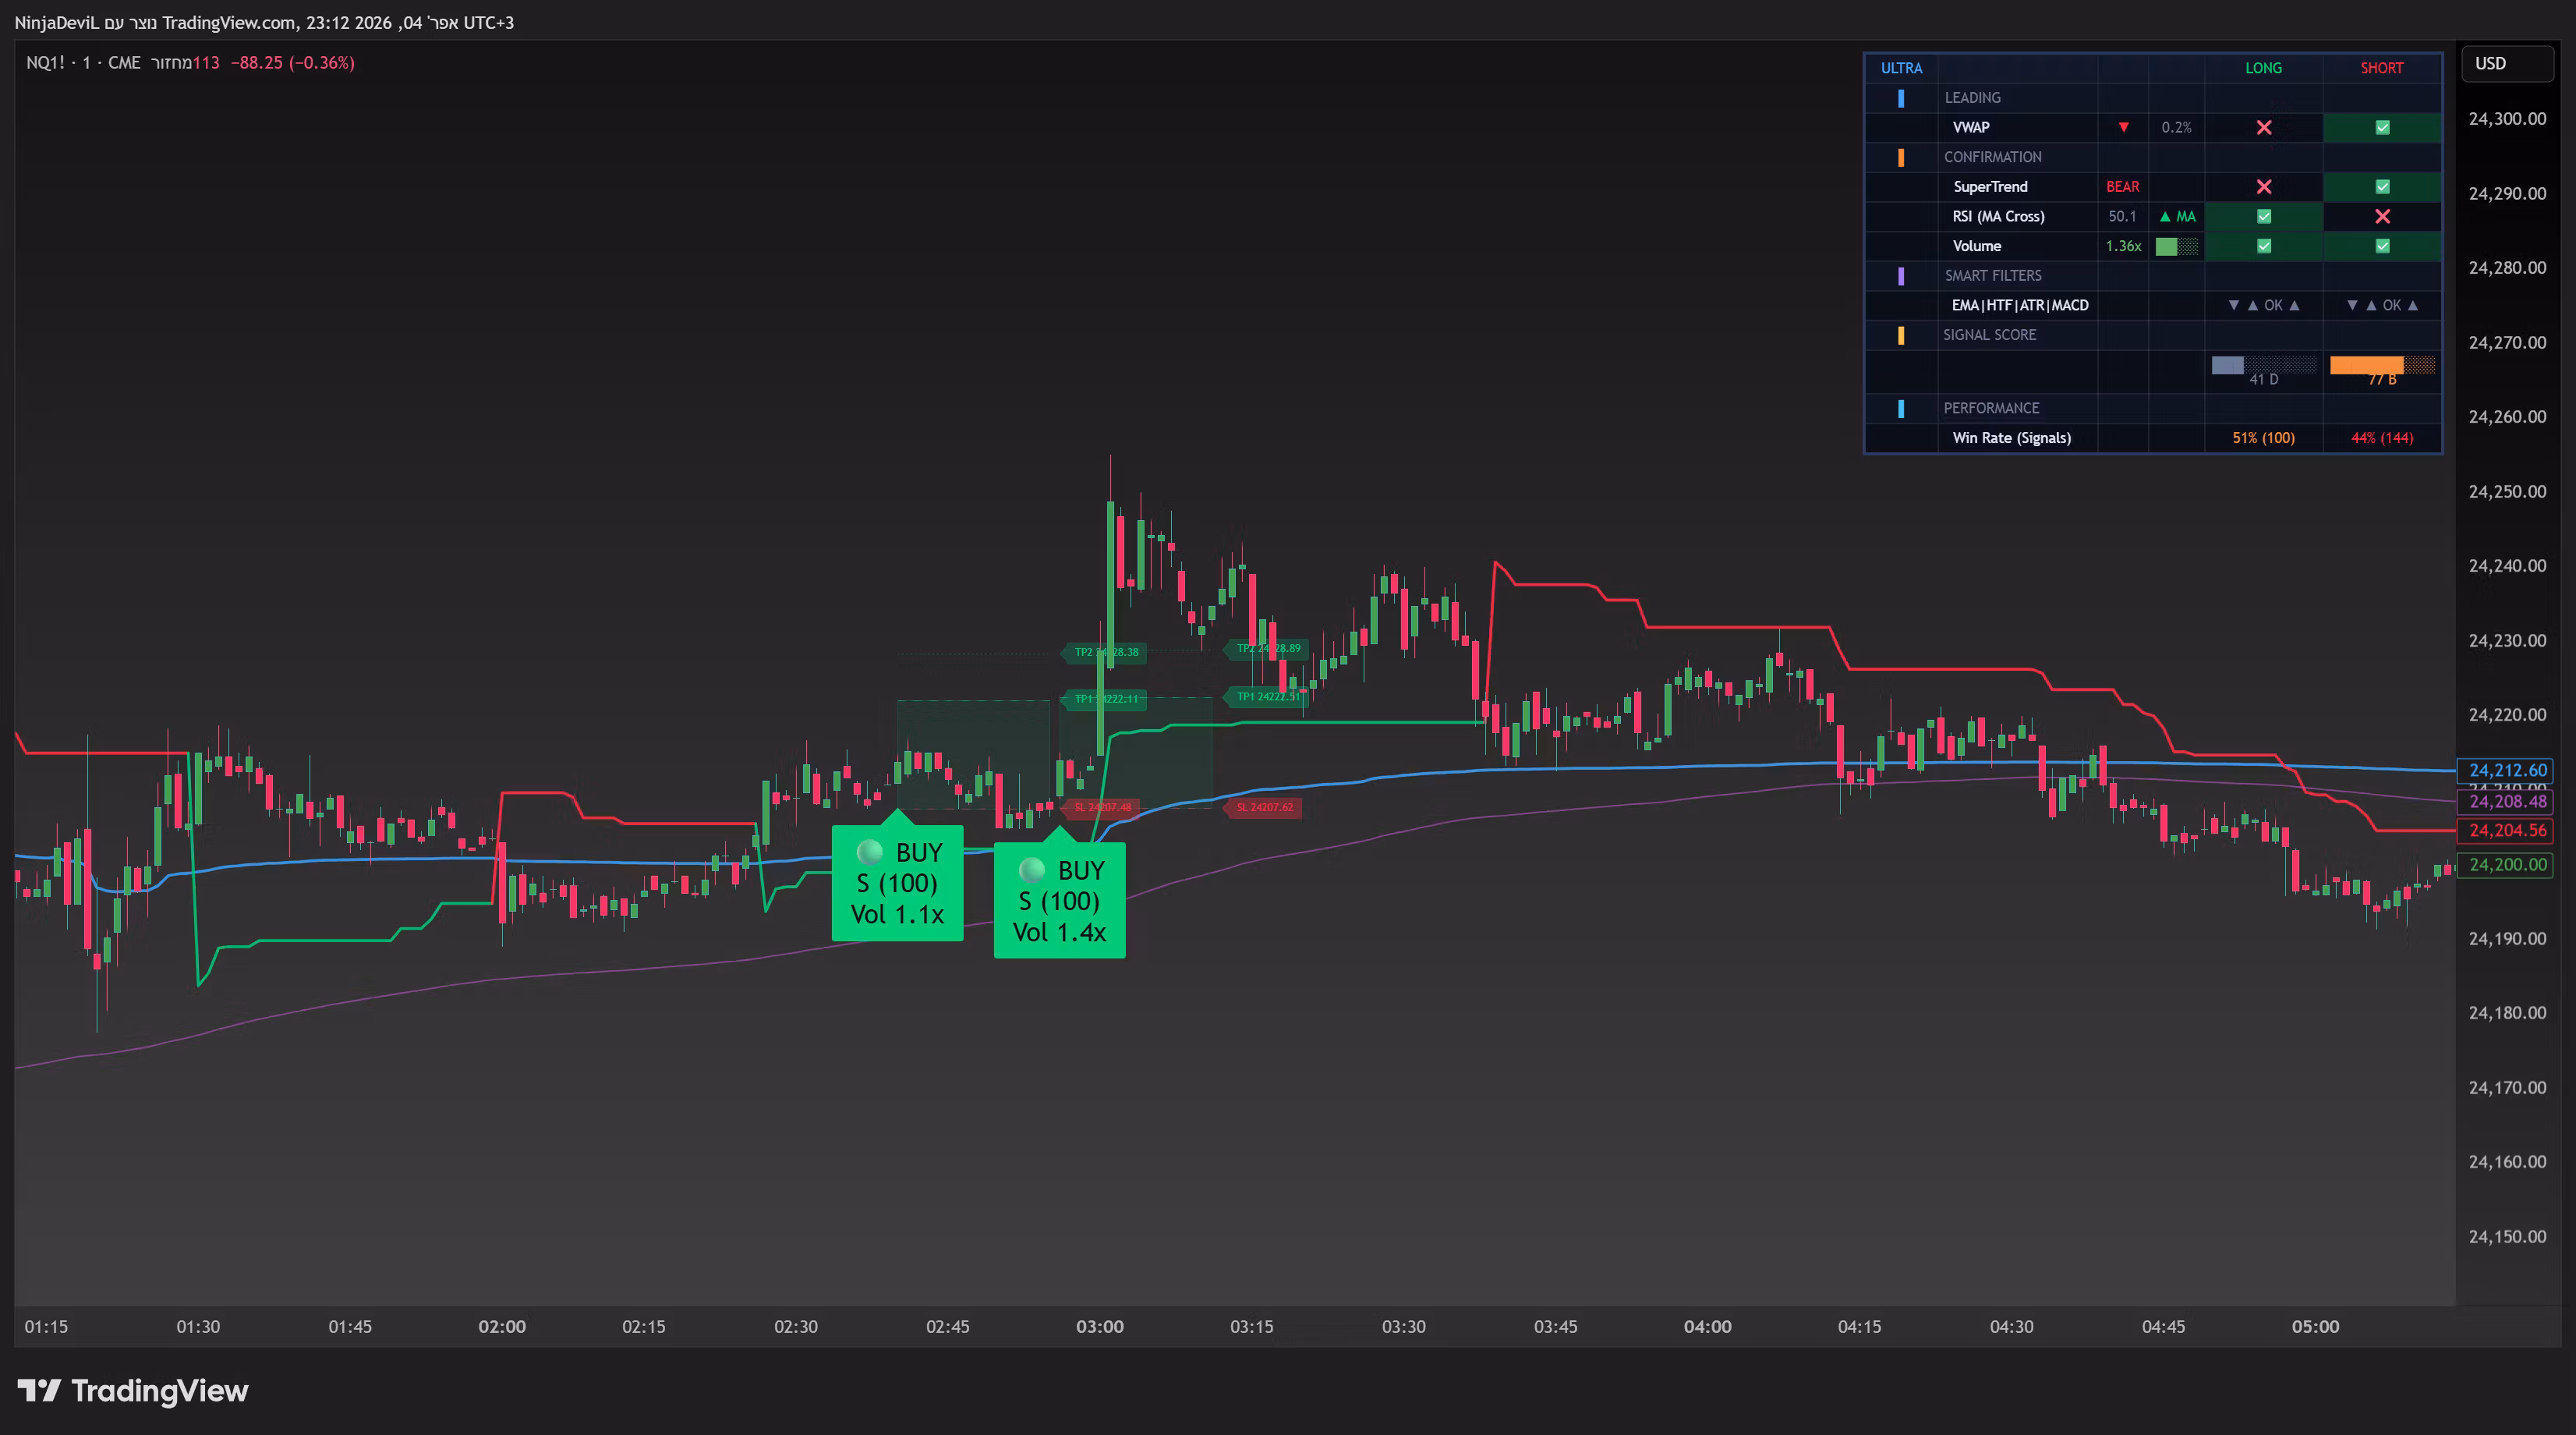Click the 24,150.00 price axis tick

tap(2507, 1237)
